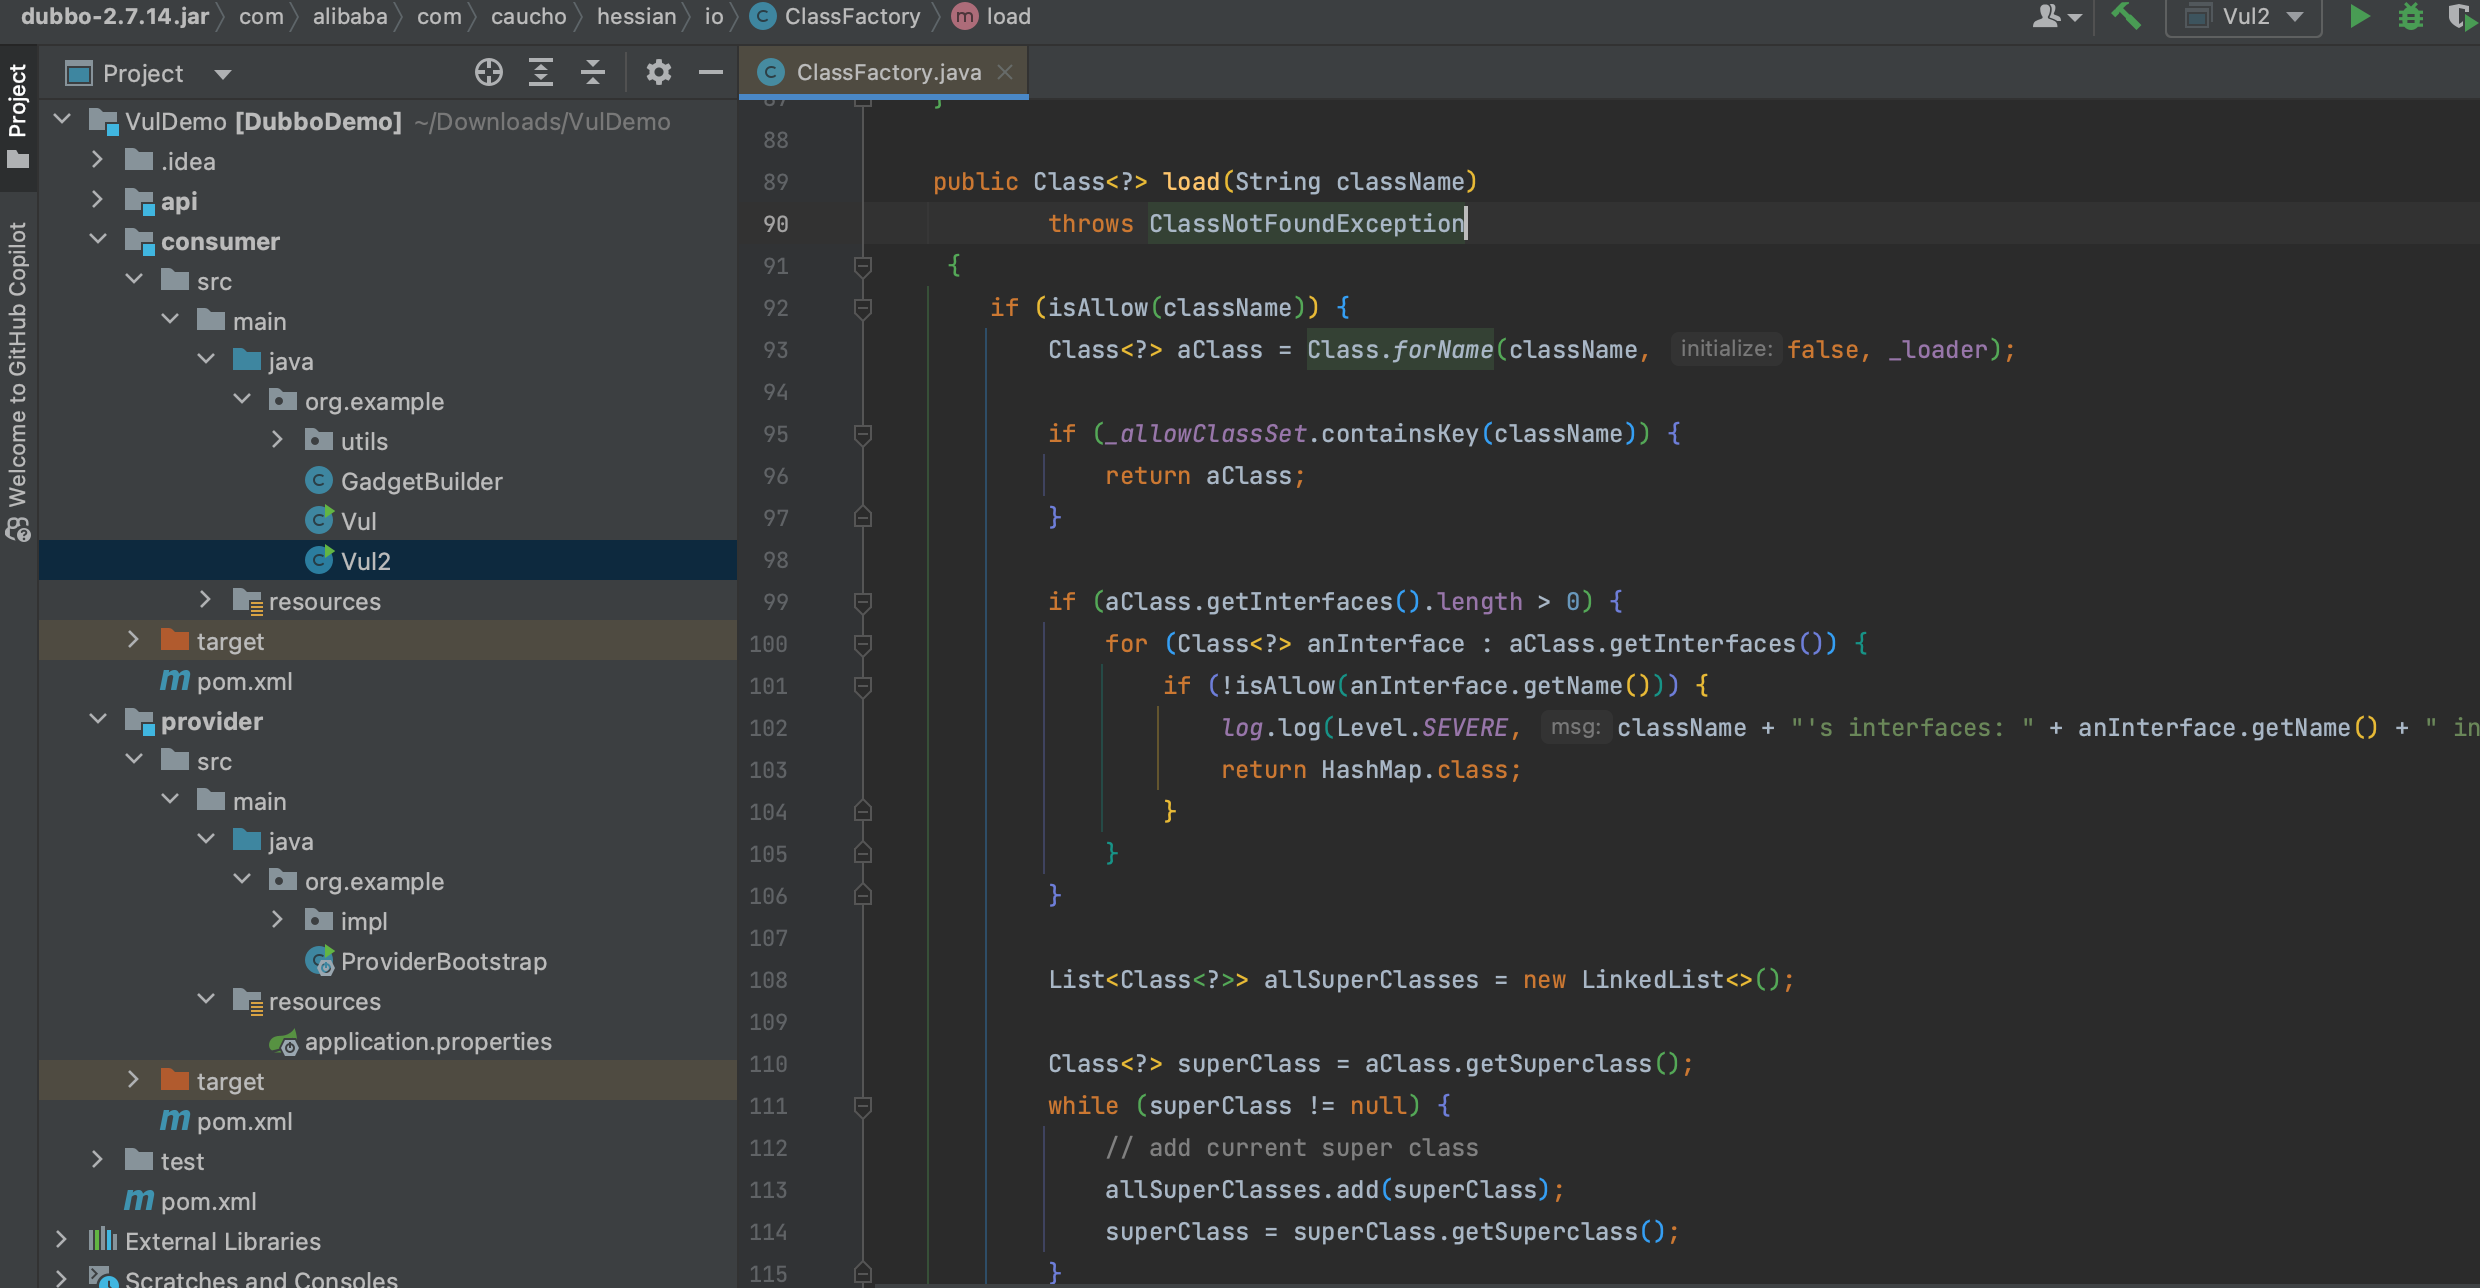2480x1288 pixels.
Task: Toggle code fold marker at line 111
Action: point(863,1106)
